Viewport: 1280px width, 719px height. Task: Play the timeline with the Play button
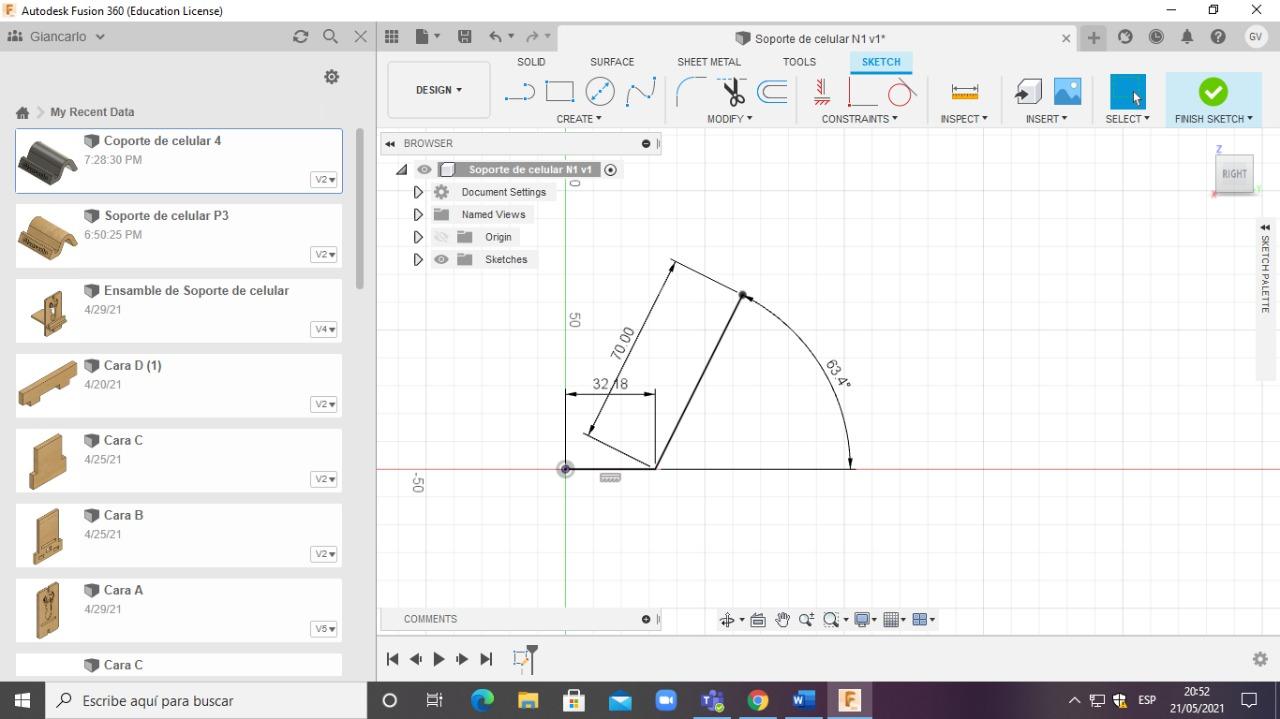[438, 659]
